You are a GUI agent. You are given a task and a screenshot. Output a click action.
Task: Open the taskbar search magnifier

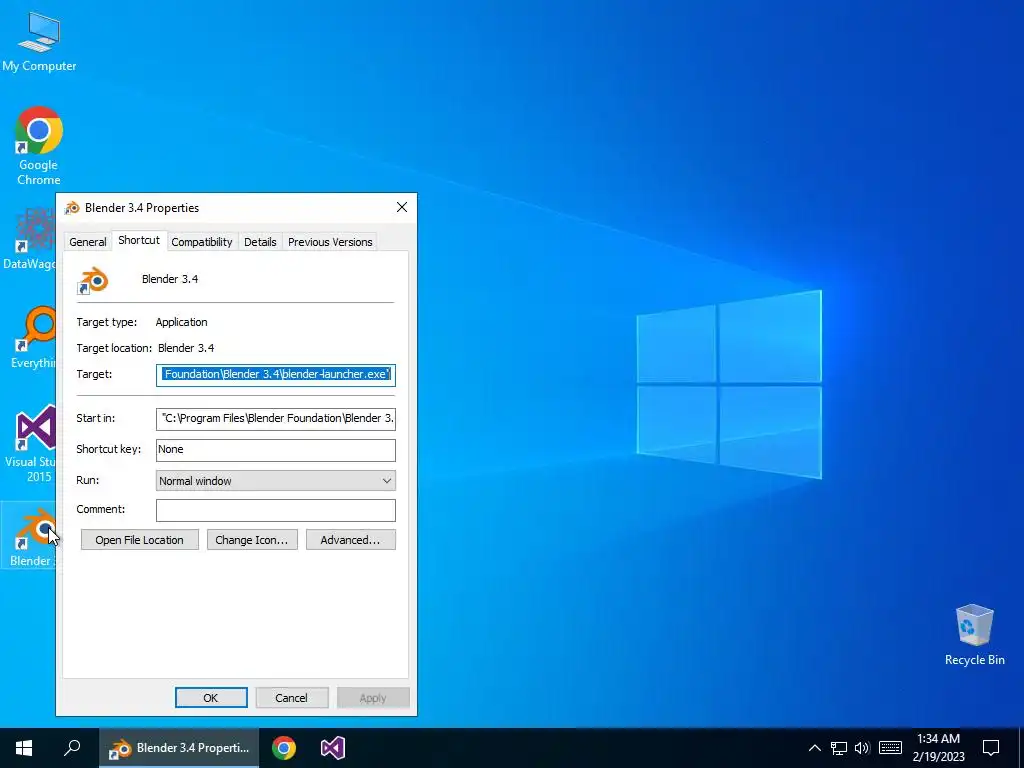click(72, 748)
